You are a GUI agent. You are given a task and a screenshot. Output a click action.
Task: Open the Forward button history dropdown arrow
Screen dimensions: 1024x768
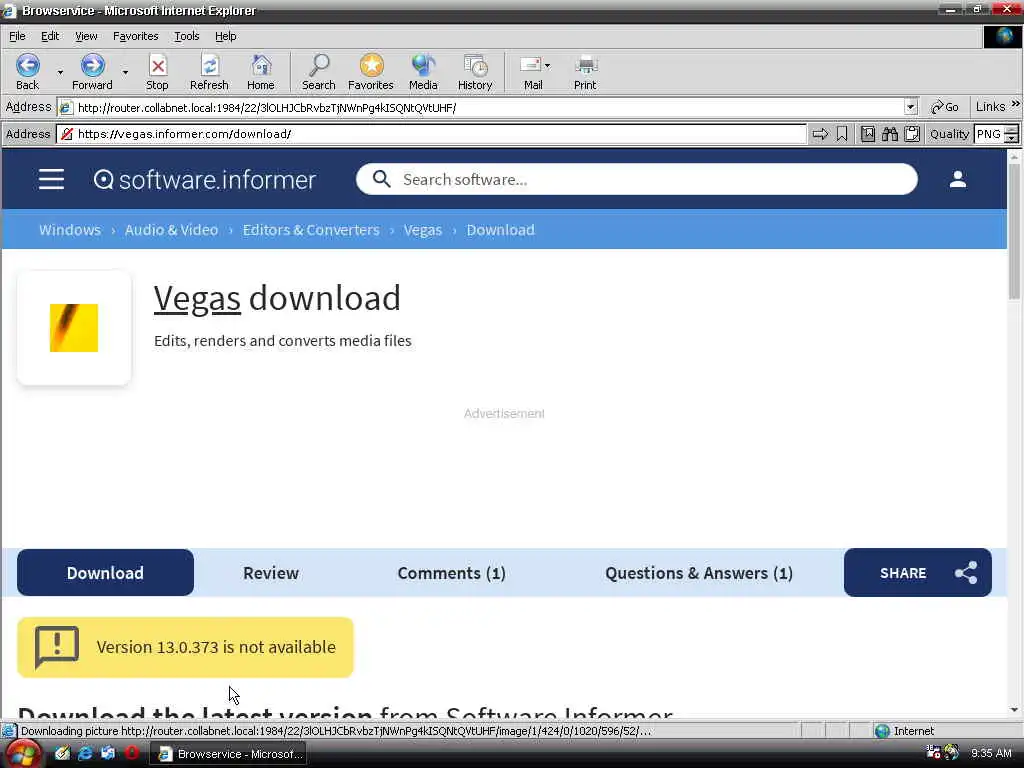click(x=125, y=72)
